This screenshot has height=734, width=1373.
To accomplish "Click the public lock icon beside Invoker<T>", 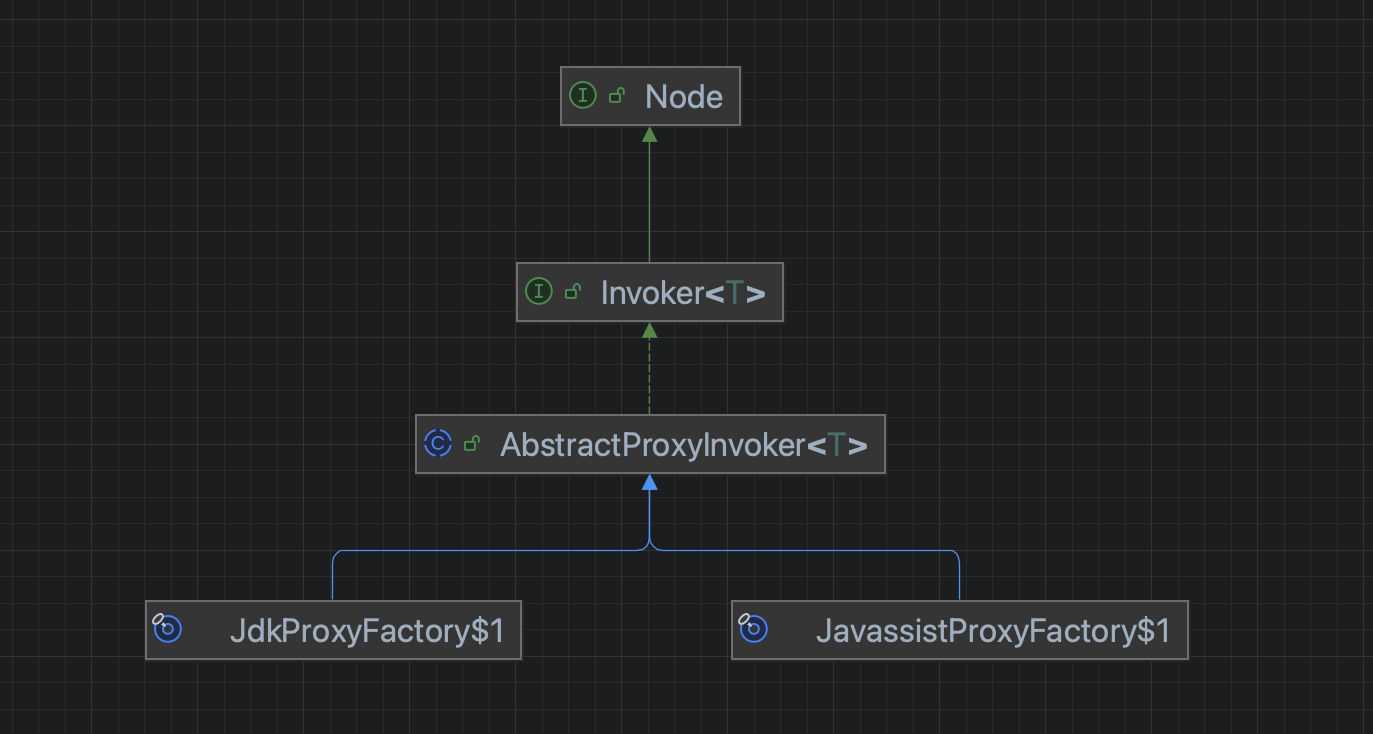I will (574, 292).
